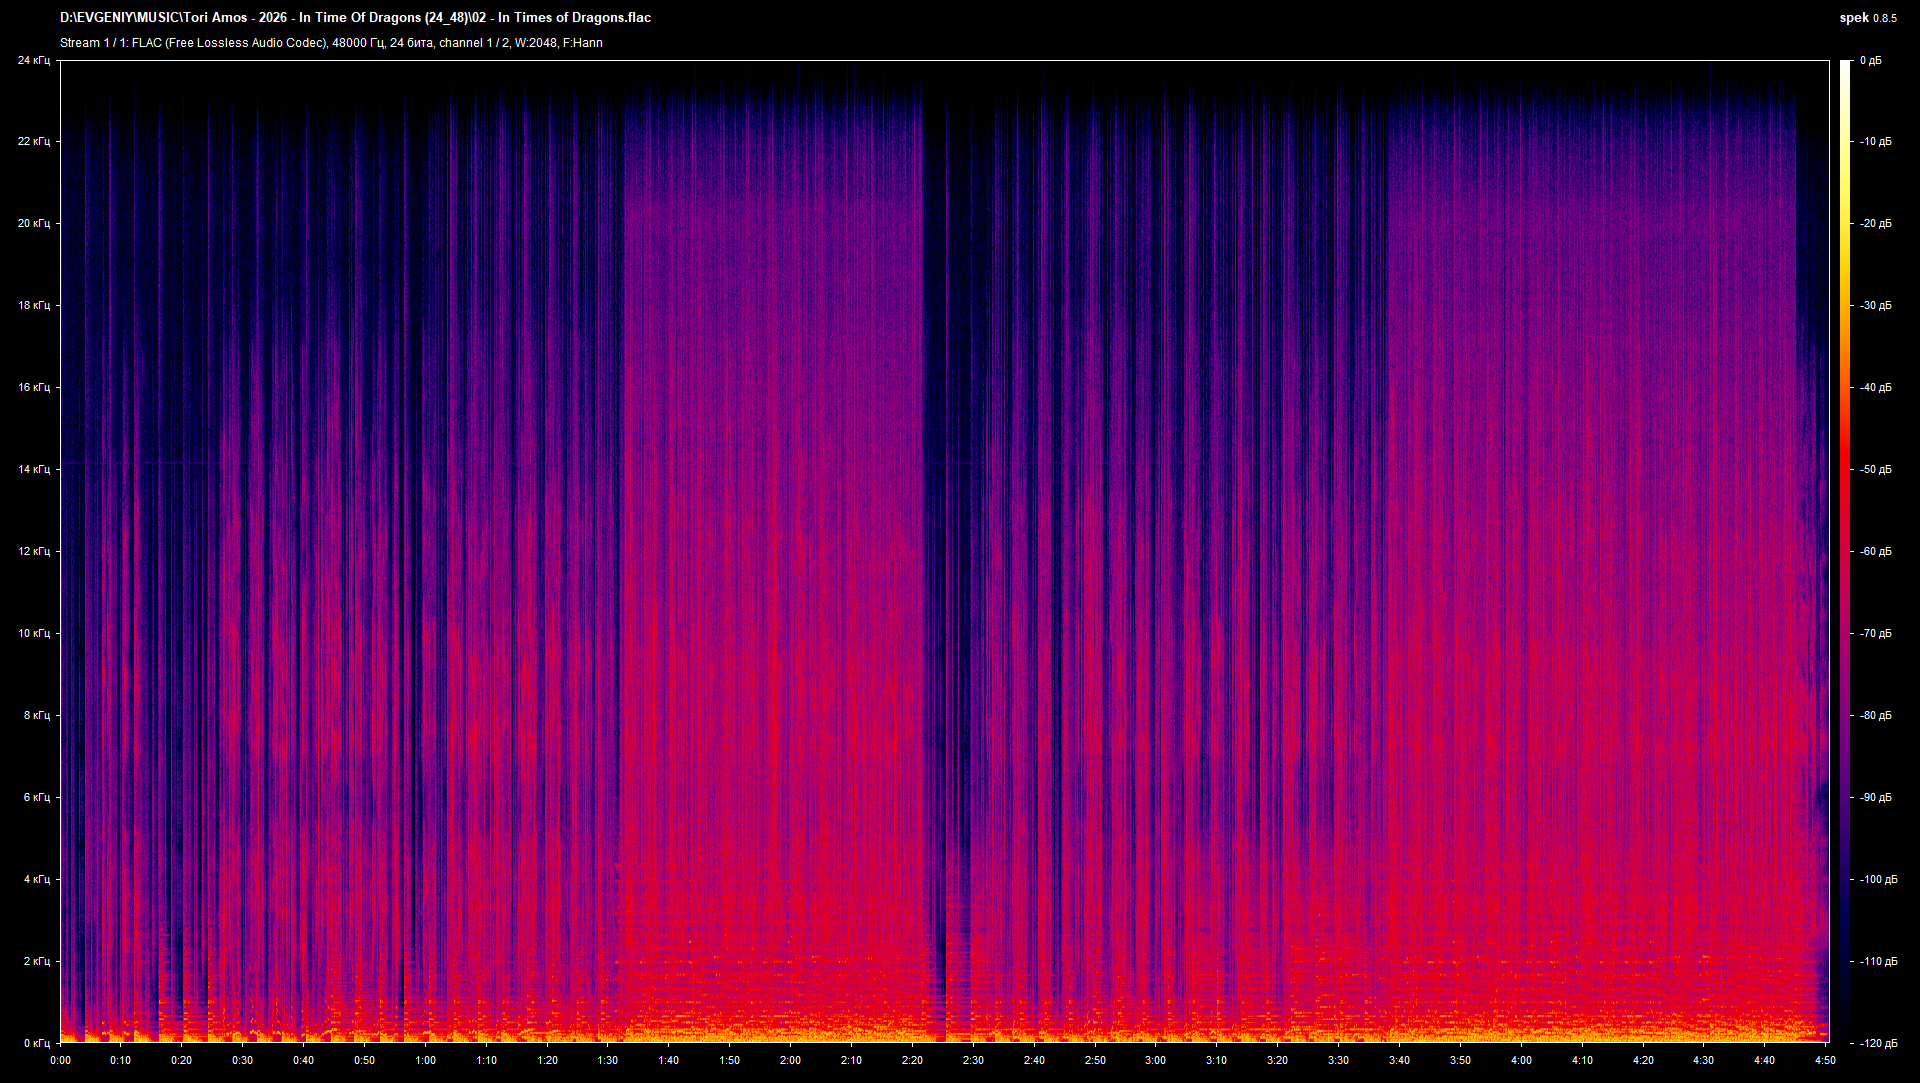This screenshot has width=1920, height=1083.
Task: Click the '0:50' time axis label
Action: click(365, 1061)
